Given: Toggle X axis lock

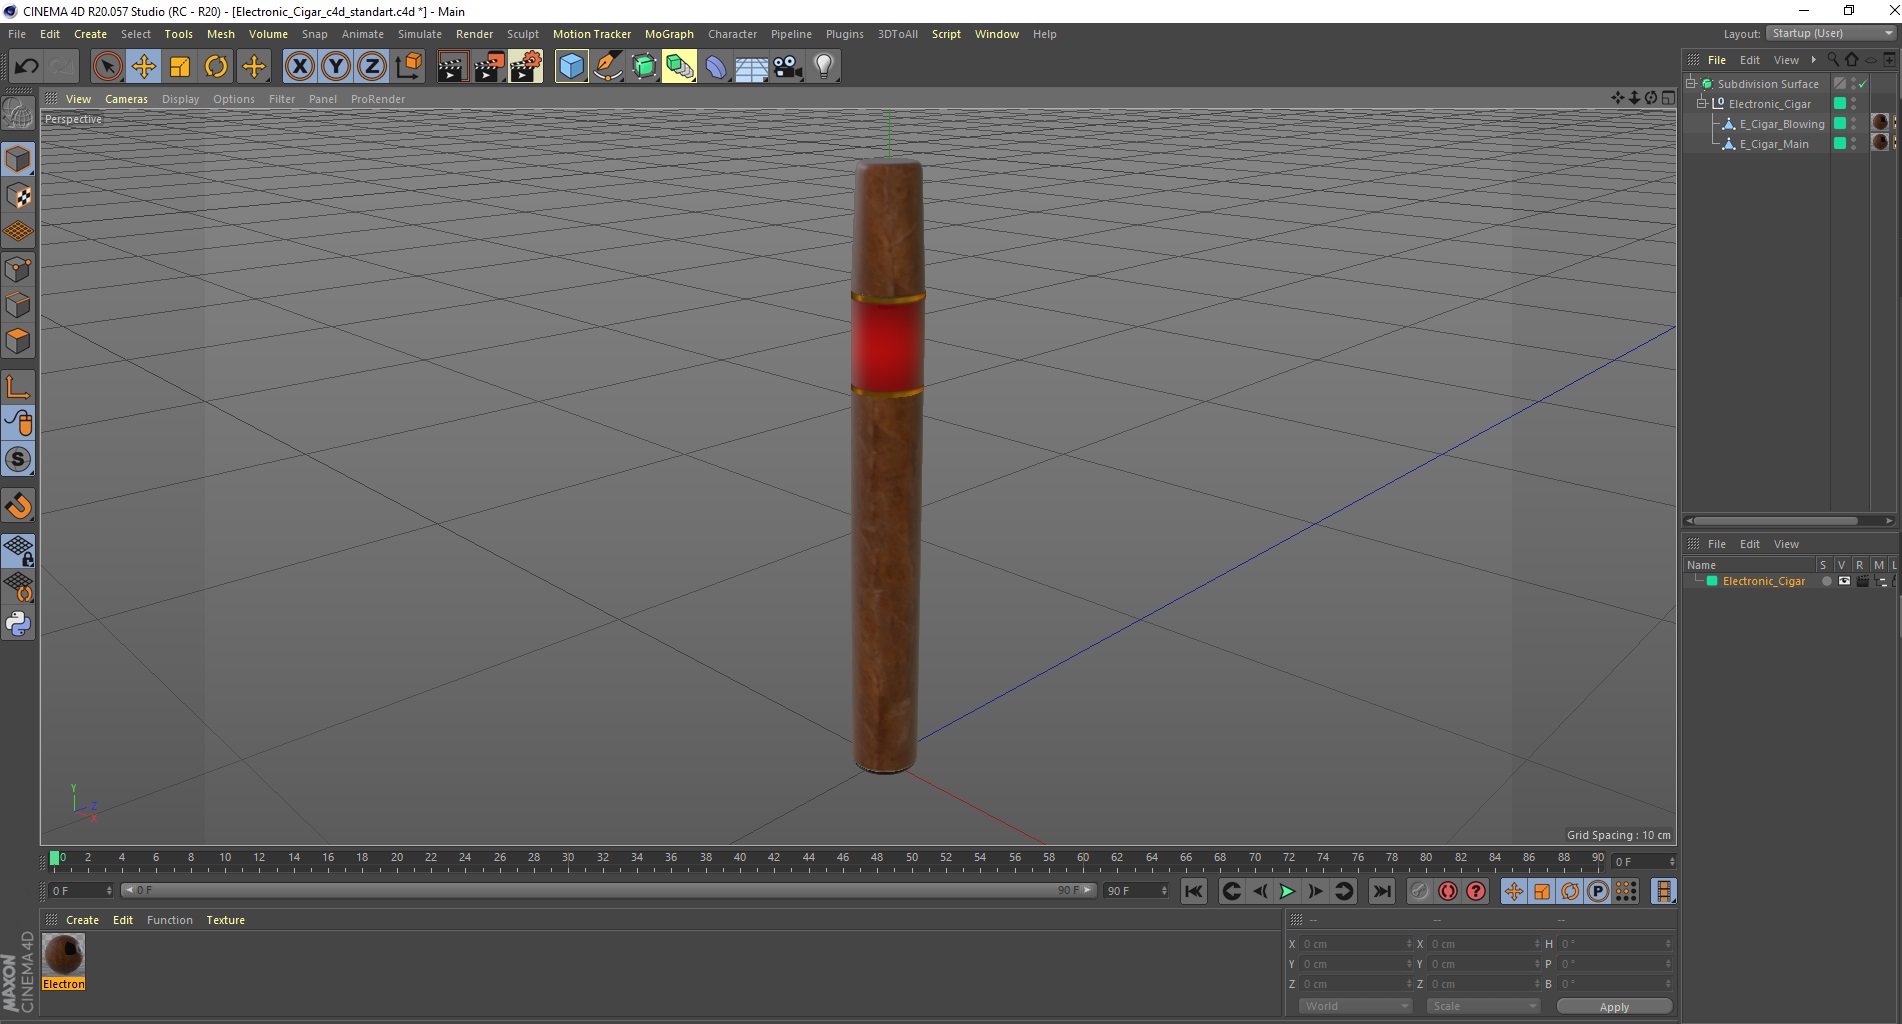Looking at the screenshot, I should click(299, 67).
